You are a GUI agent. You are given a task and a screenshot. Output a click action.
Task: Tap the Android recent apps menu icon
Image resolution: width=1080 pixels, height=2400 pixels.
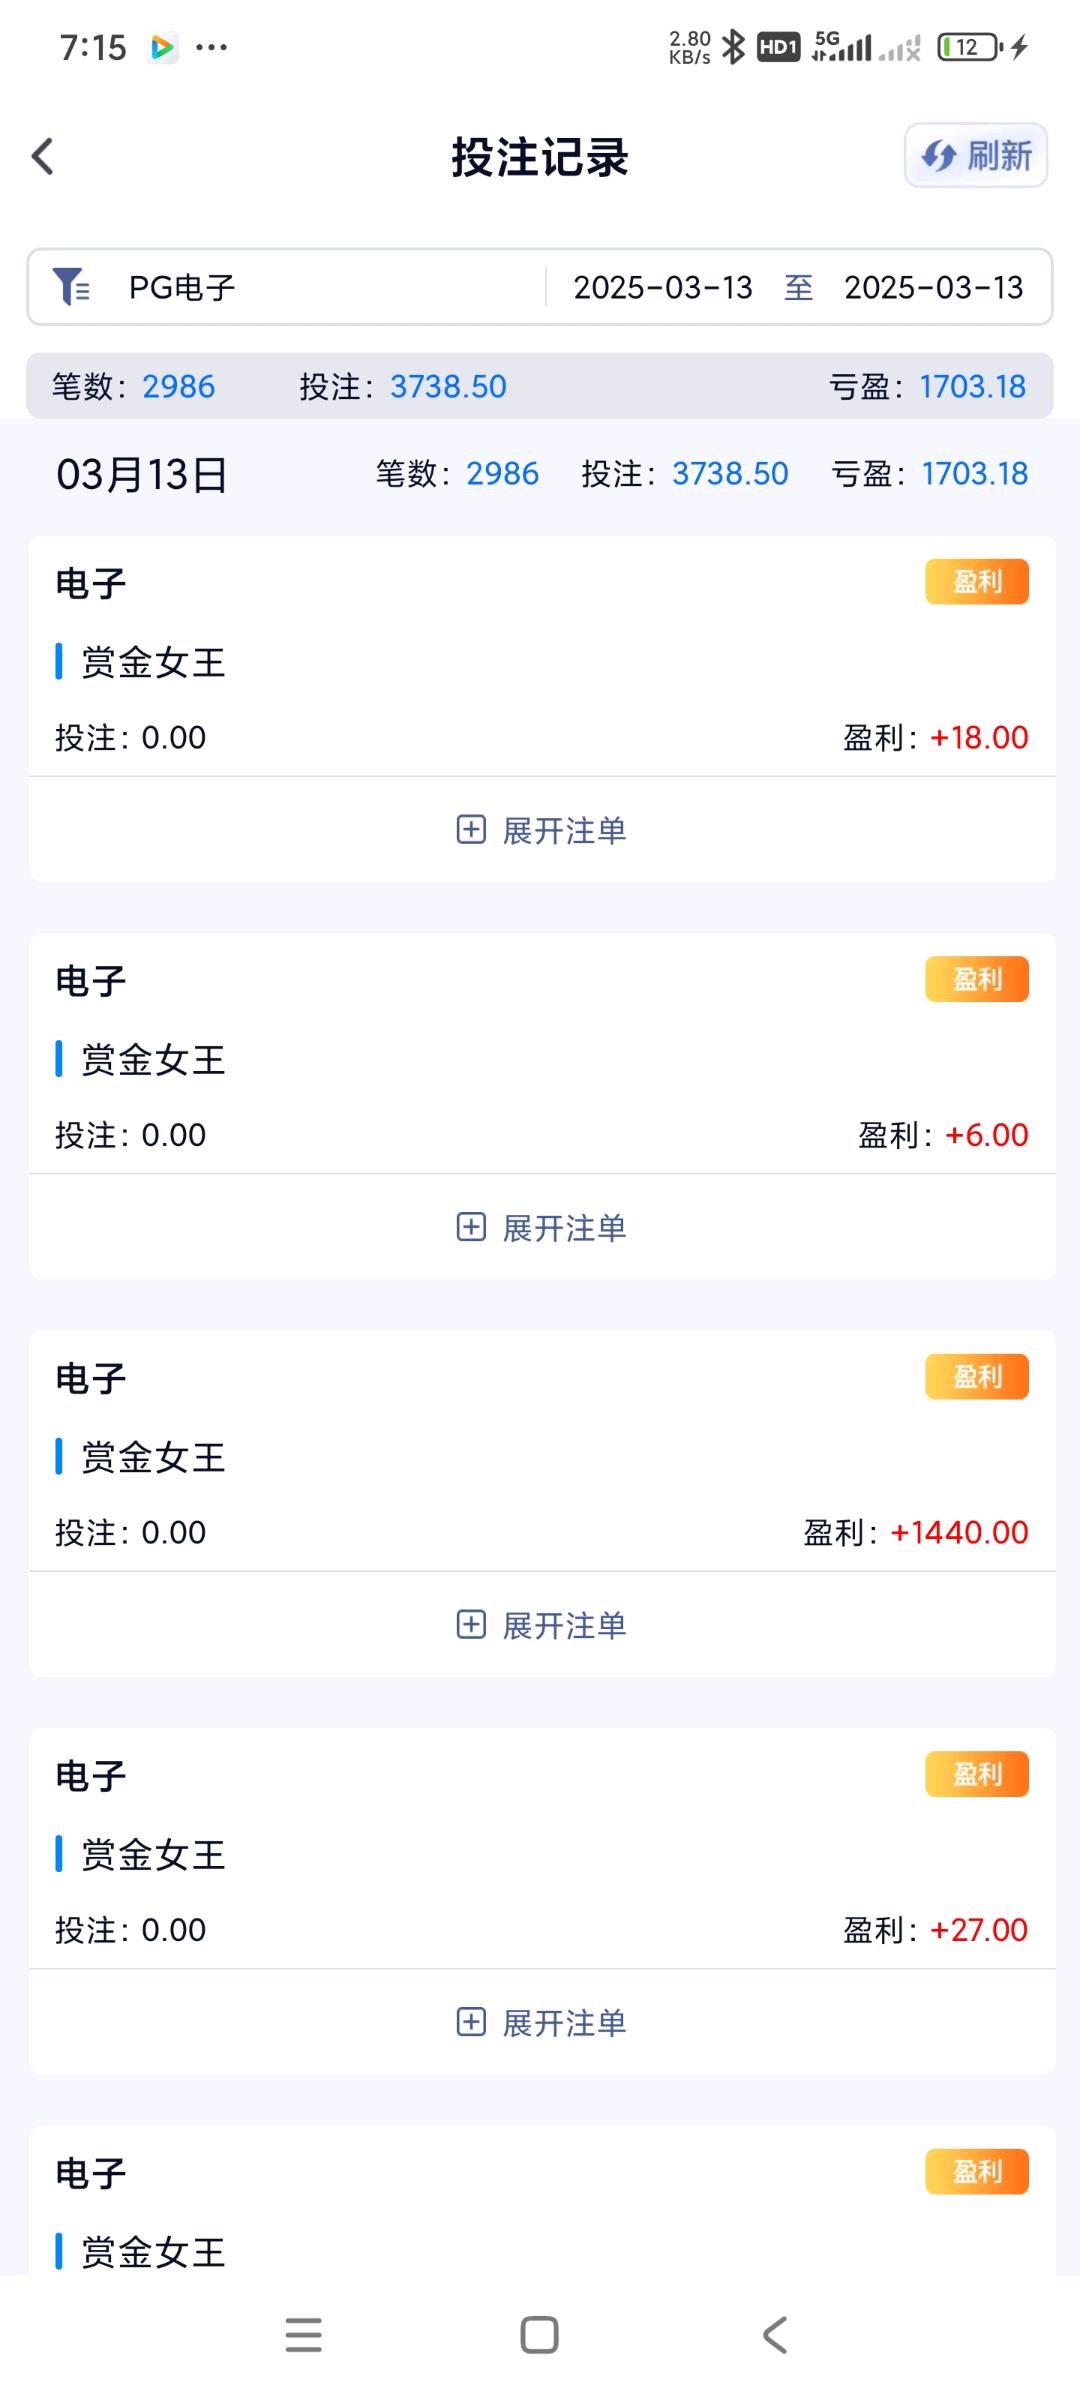click(x=303, y=2335)
